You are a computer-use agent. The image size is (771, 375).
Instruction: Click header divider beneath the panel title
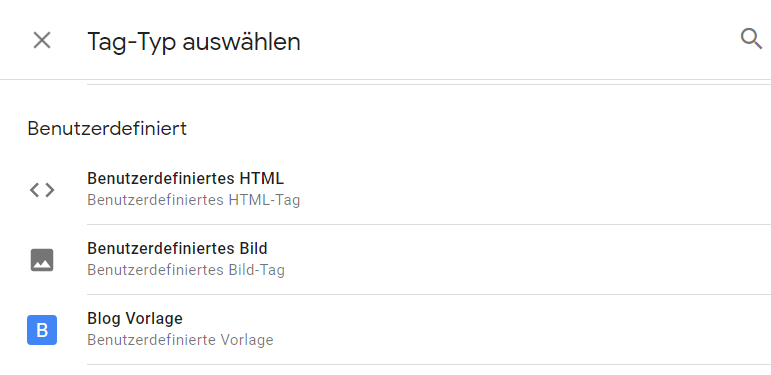pos(386,79)
